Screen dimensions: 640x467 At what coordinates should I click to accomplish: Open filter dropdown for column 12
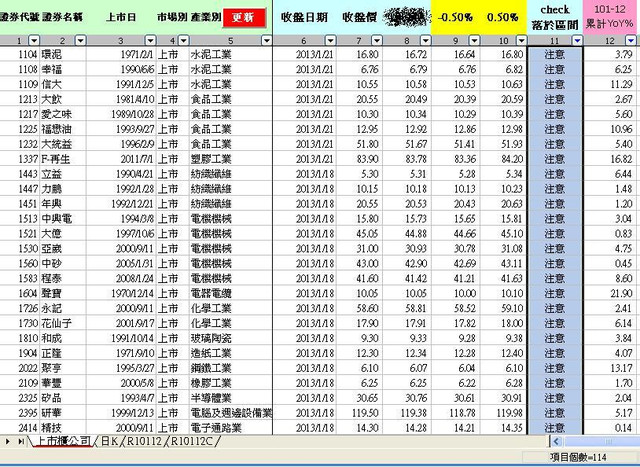tap(631, 40)
